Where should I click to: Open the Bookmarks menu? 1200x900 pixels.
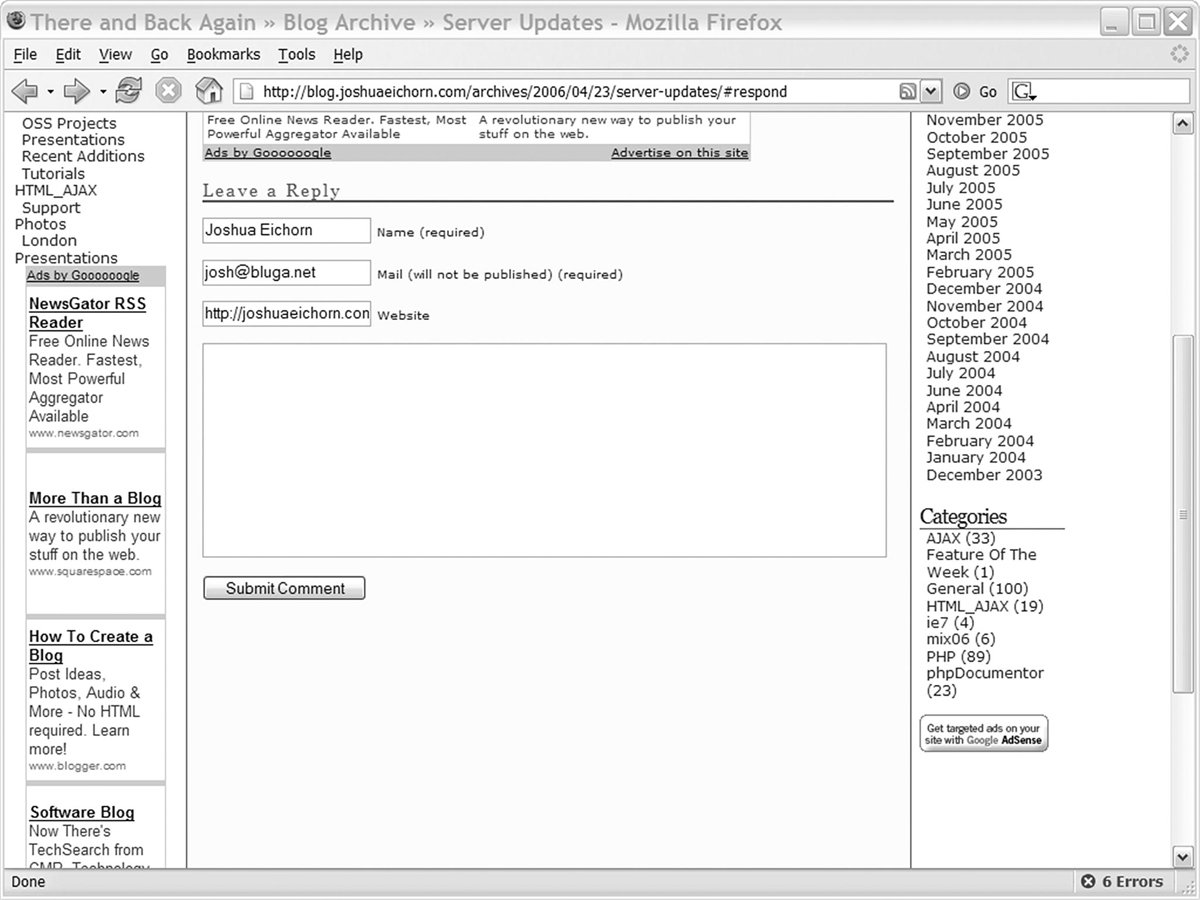223,55
